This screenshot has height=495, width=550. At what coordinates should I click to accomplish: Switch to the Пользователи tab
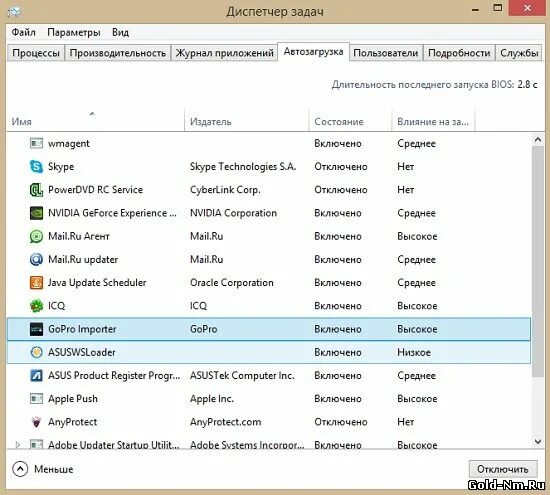coord(385,53)
